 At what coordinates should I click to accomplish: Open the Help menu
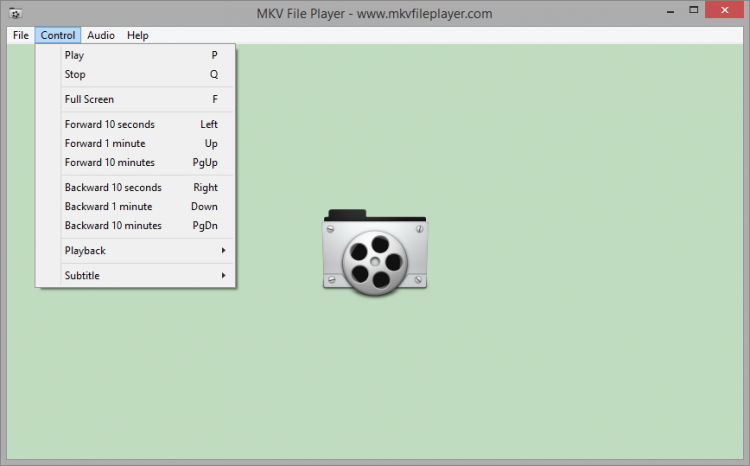point(138,35)
